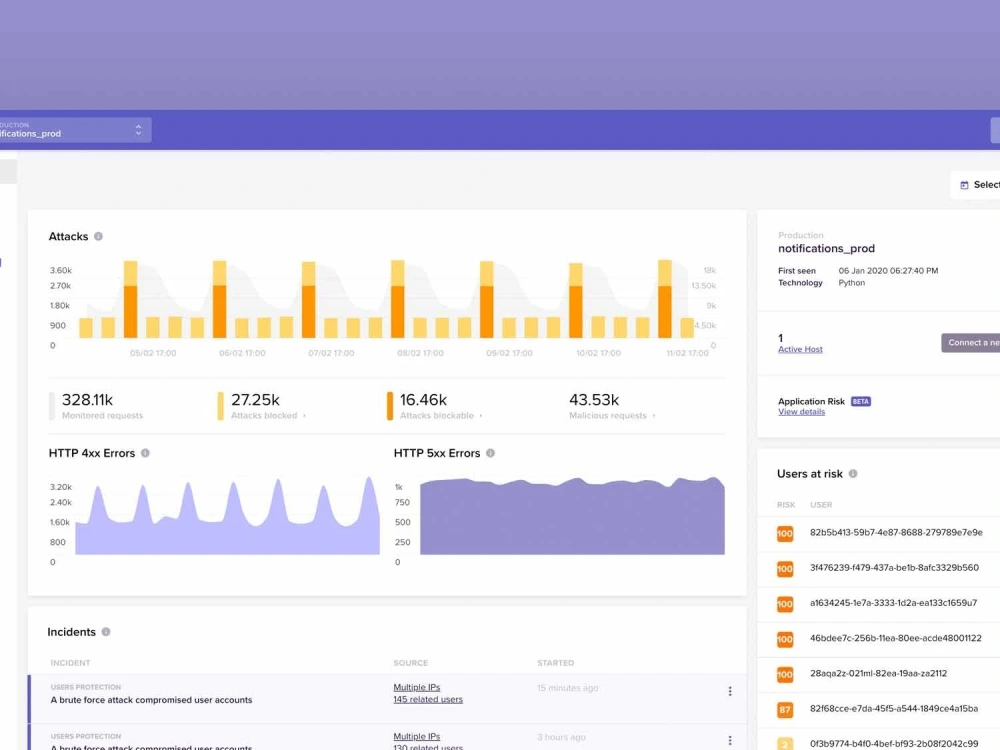
Task: Click the risk 100 badge for user 82b5b413
Action: point(785,534)
